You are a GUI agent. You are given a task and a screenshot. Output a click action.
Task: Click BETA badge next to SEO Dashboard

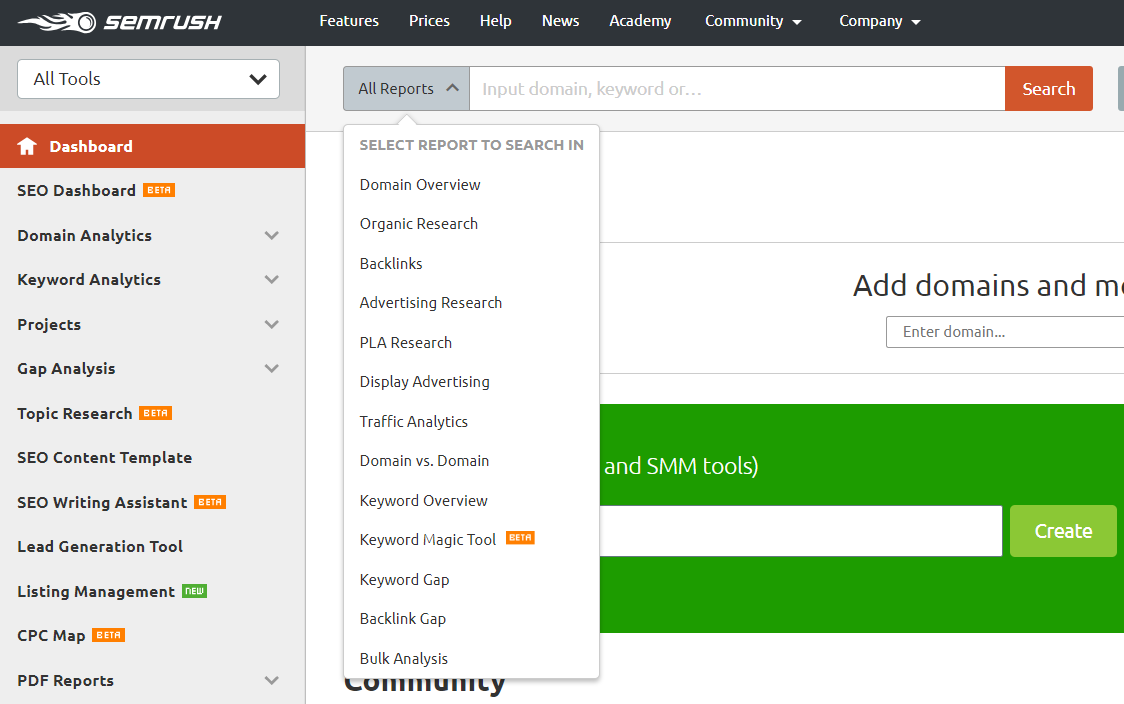pyautogui.click(x=159, y=190)
